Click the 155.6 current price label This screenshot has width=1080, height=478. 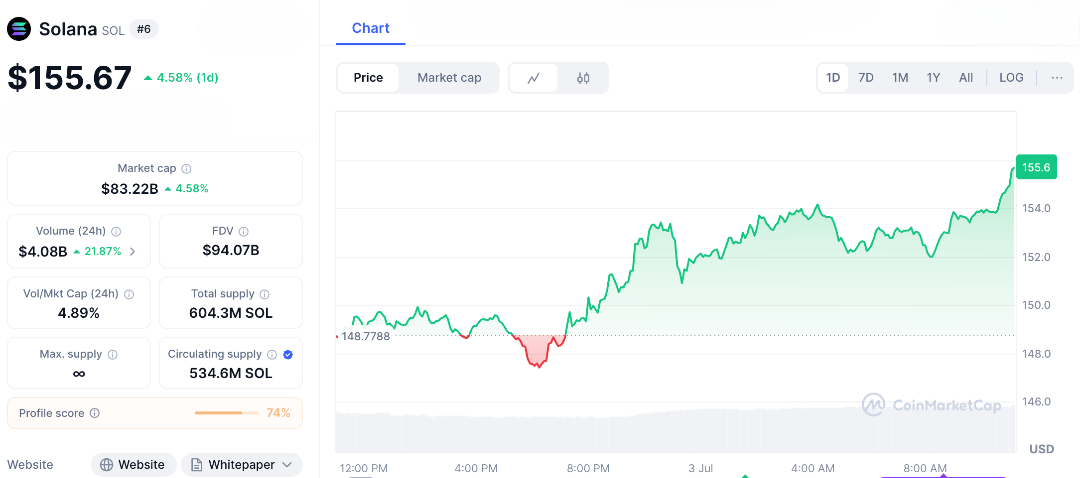point(1035,168)
